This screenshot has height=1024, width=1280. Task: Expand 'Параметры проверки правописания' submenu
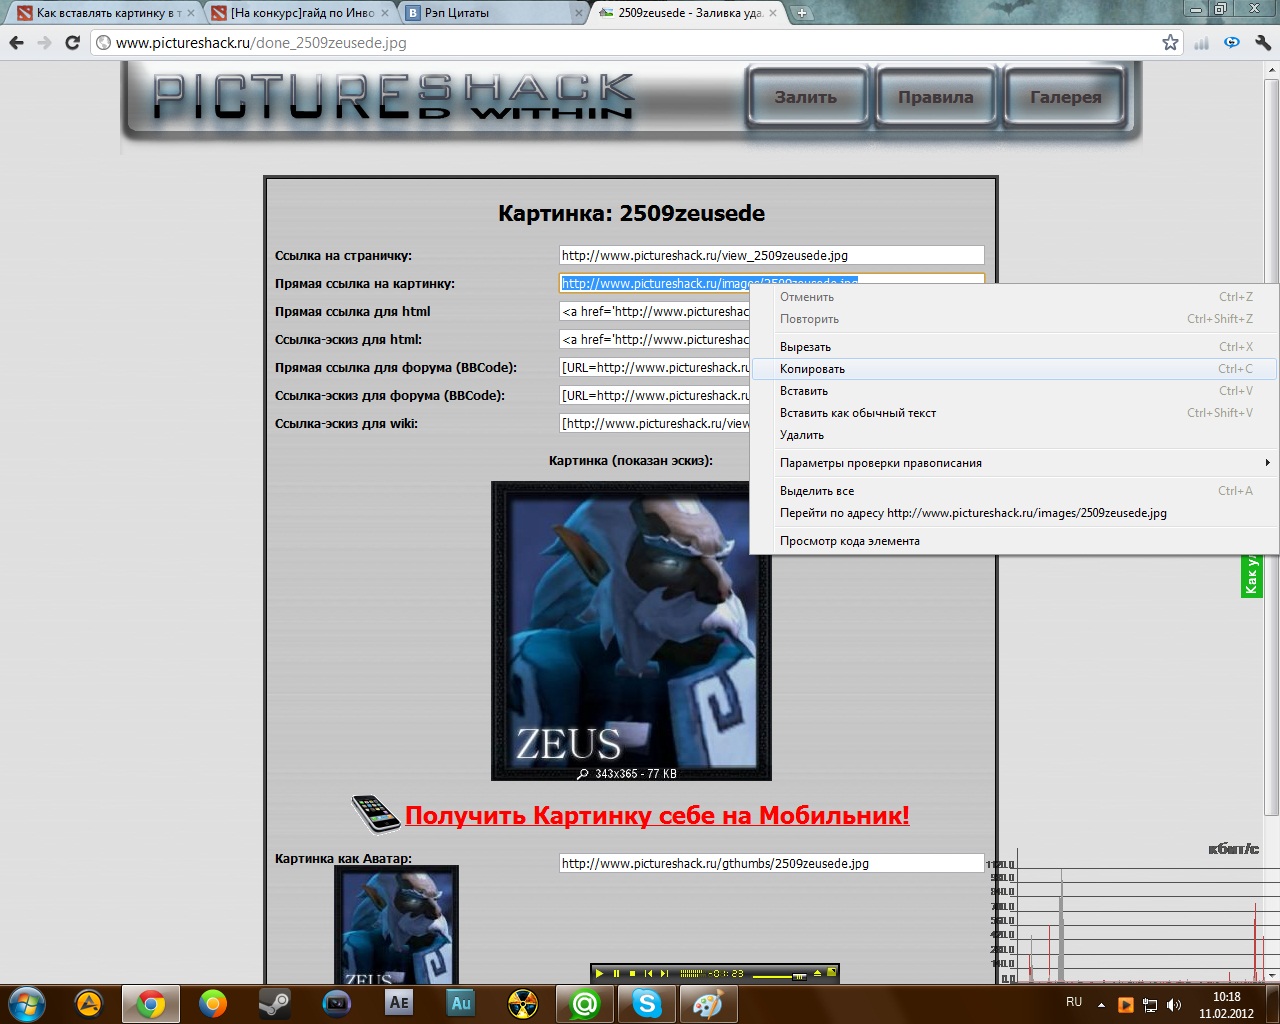point(1014,463)
